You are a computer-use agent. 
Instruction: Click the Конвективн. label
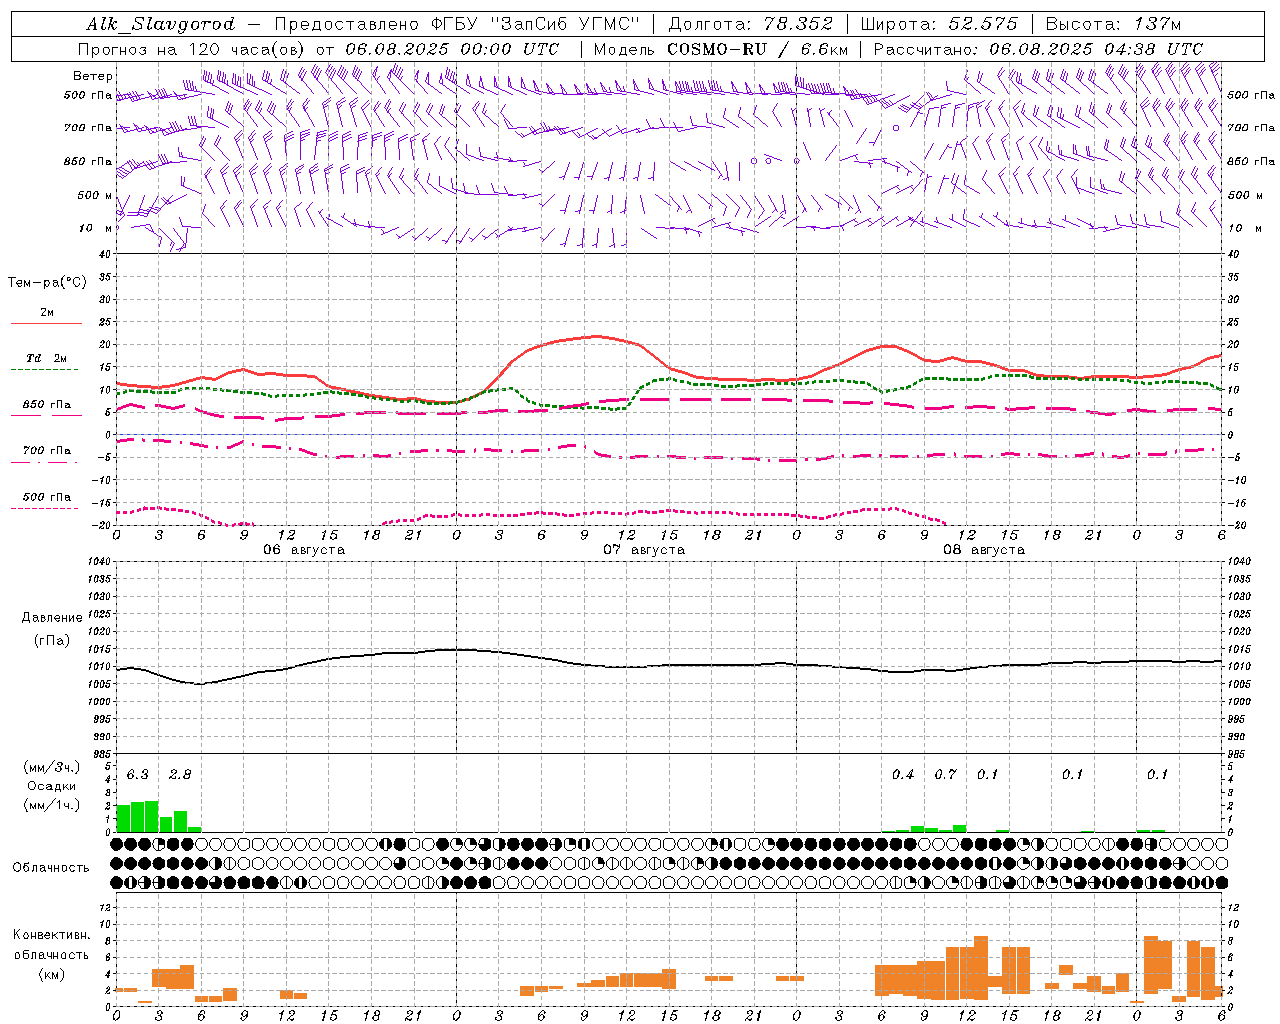click(51, 935)
